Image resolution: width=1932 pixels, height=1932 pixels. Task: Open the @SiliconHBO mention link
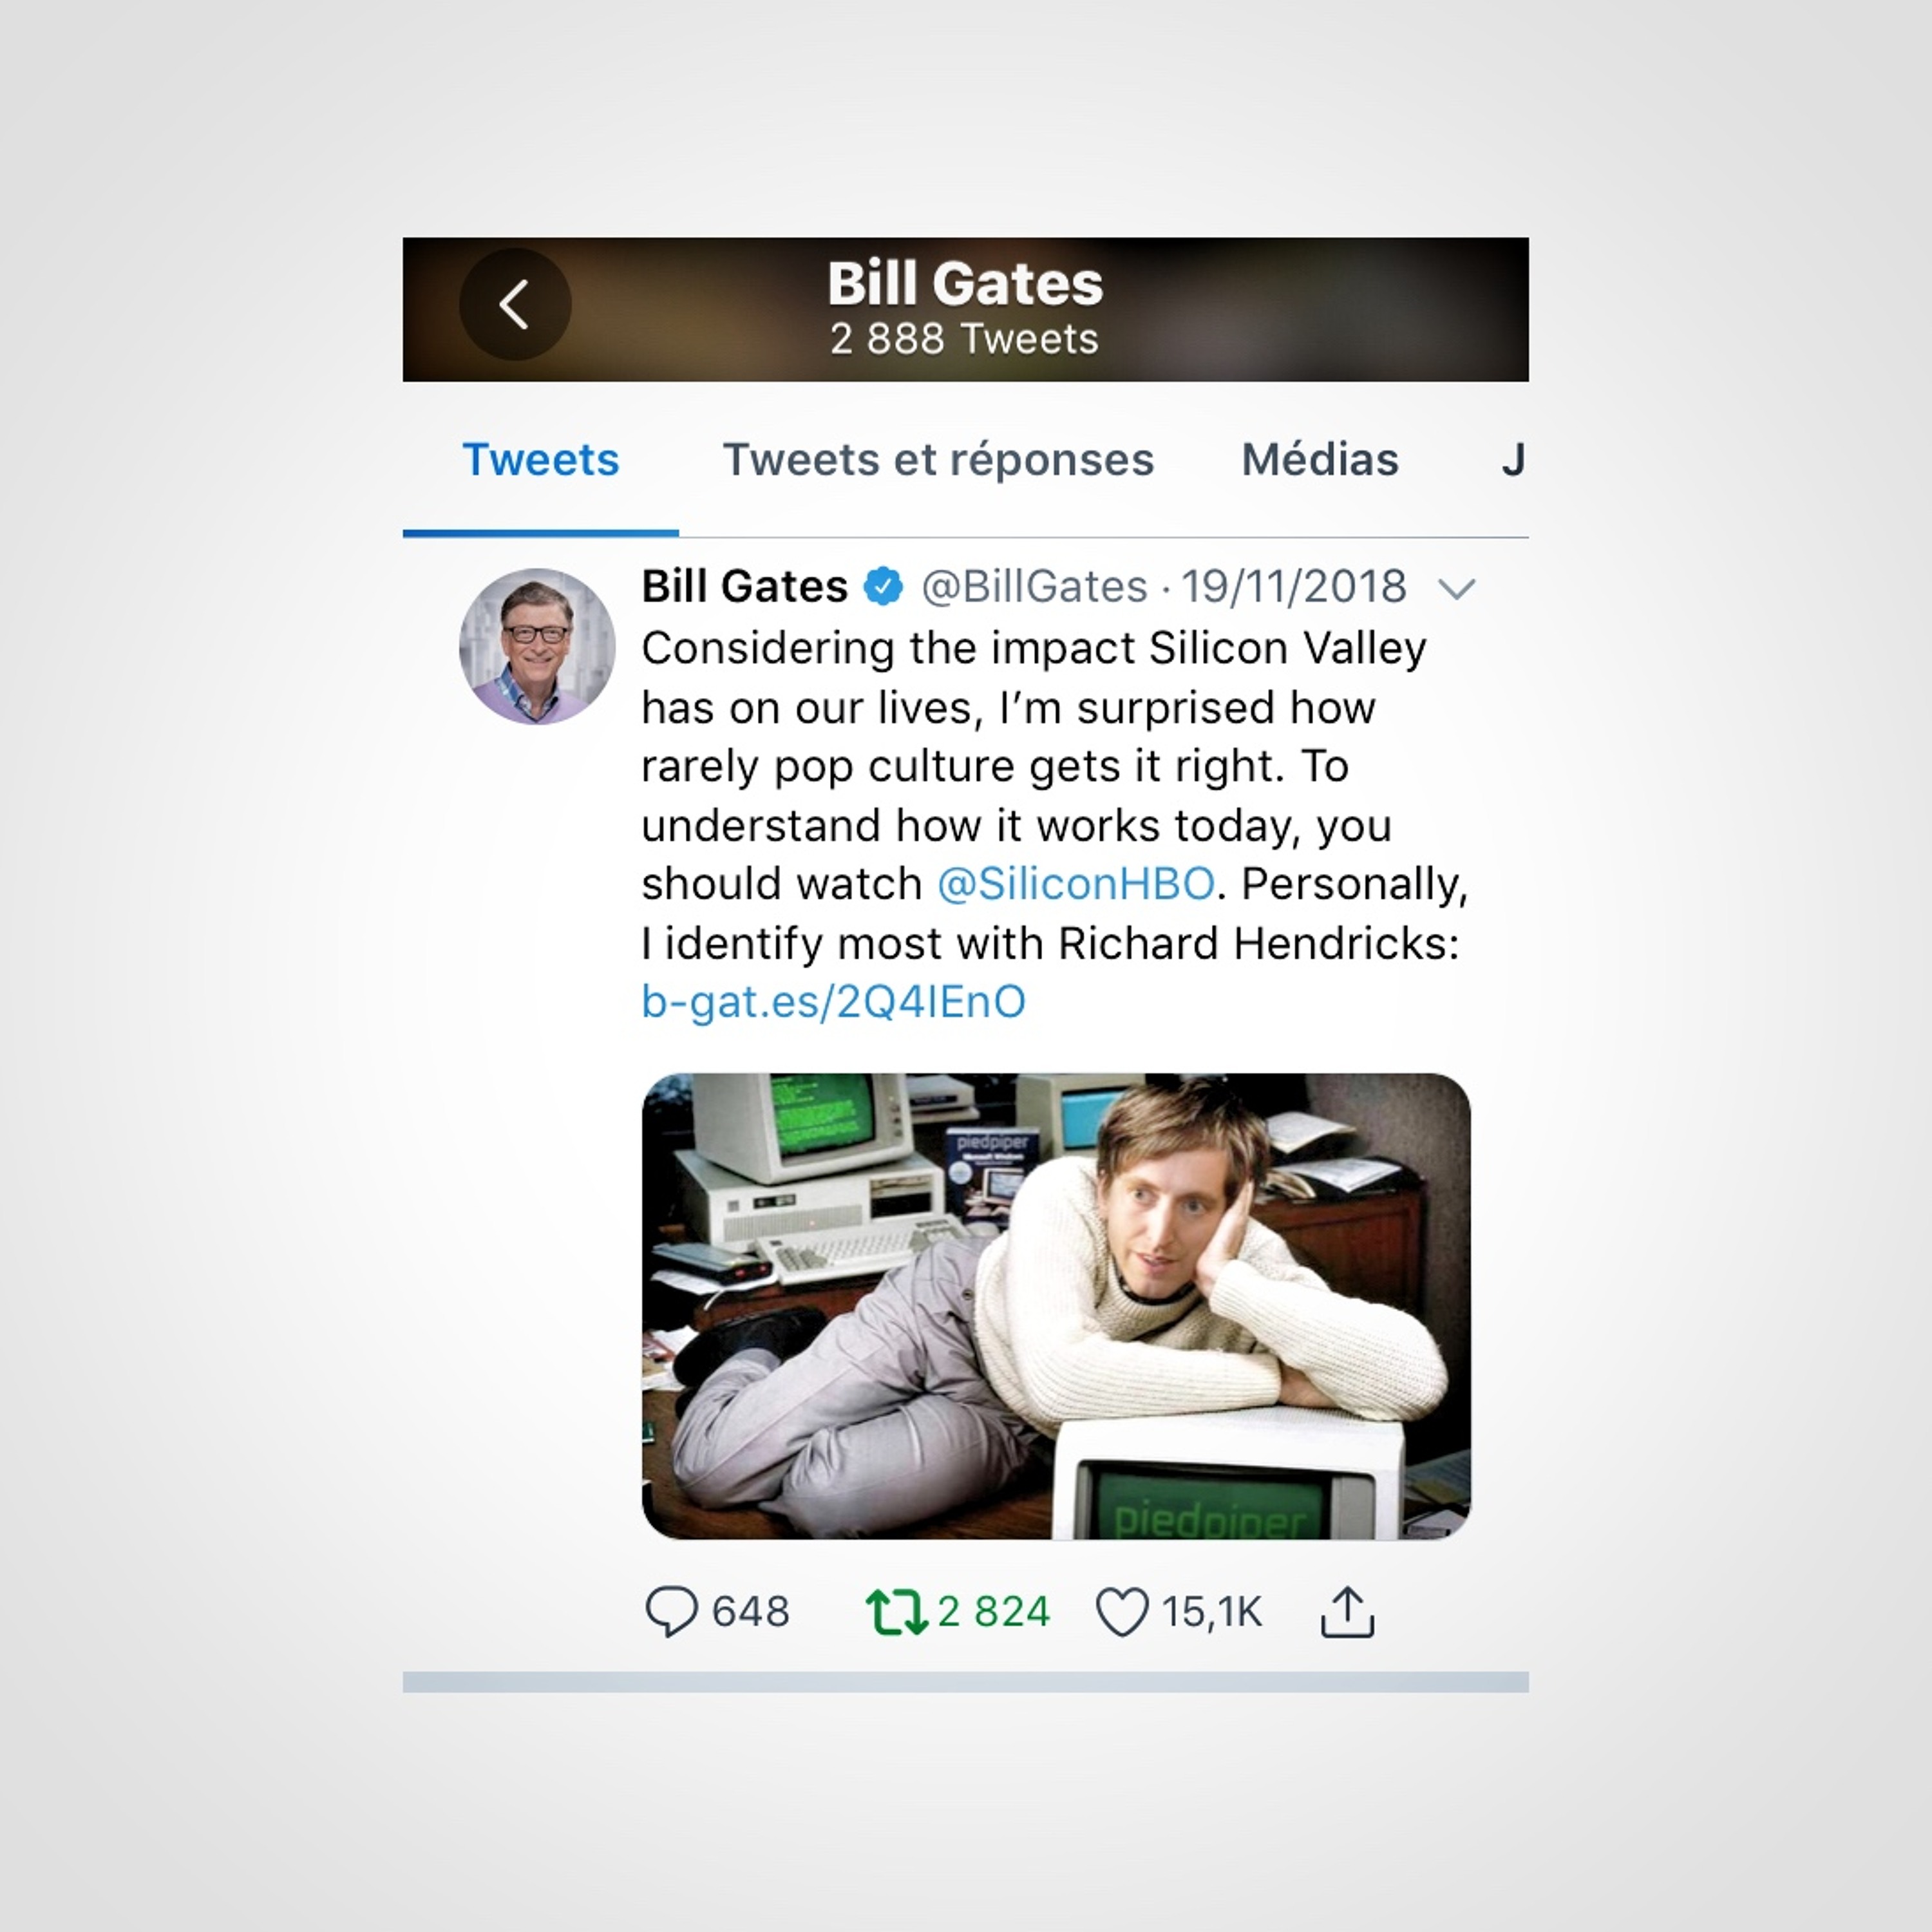[x=1076, y=884]
